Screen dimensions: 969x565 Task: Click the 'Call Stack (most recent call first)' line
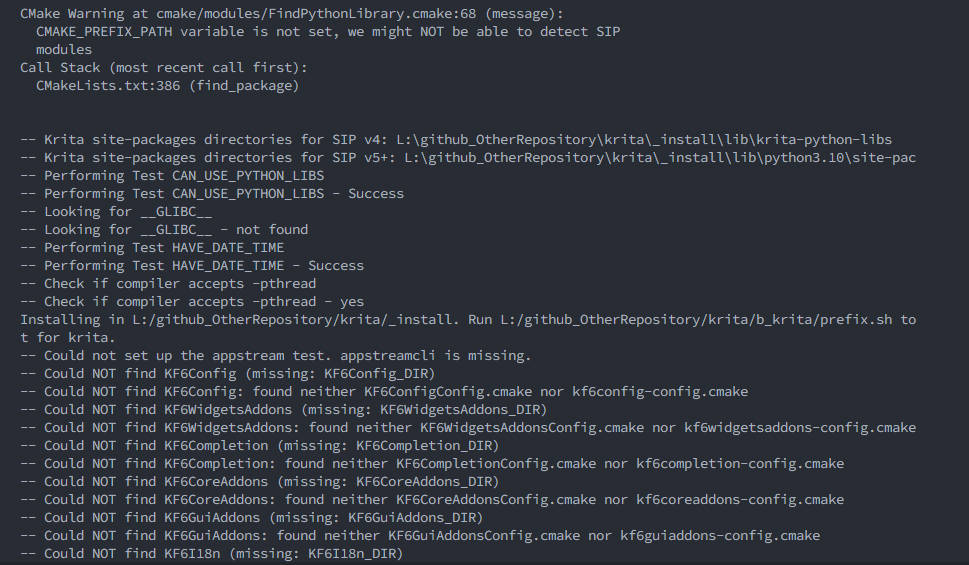164,68
